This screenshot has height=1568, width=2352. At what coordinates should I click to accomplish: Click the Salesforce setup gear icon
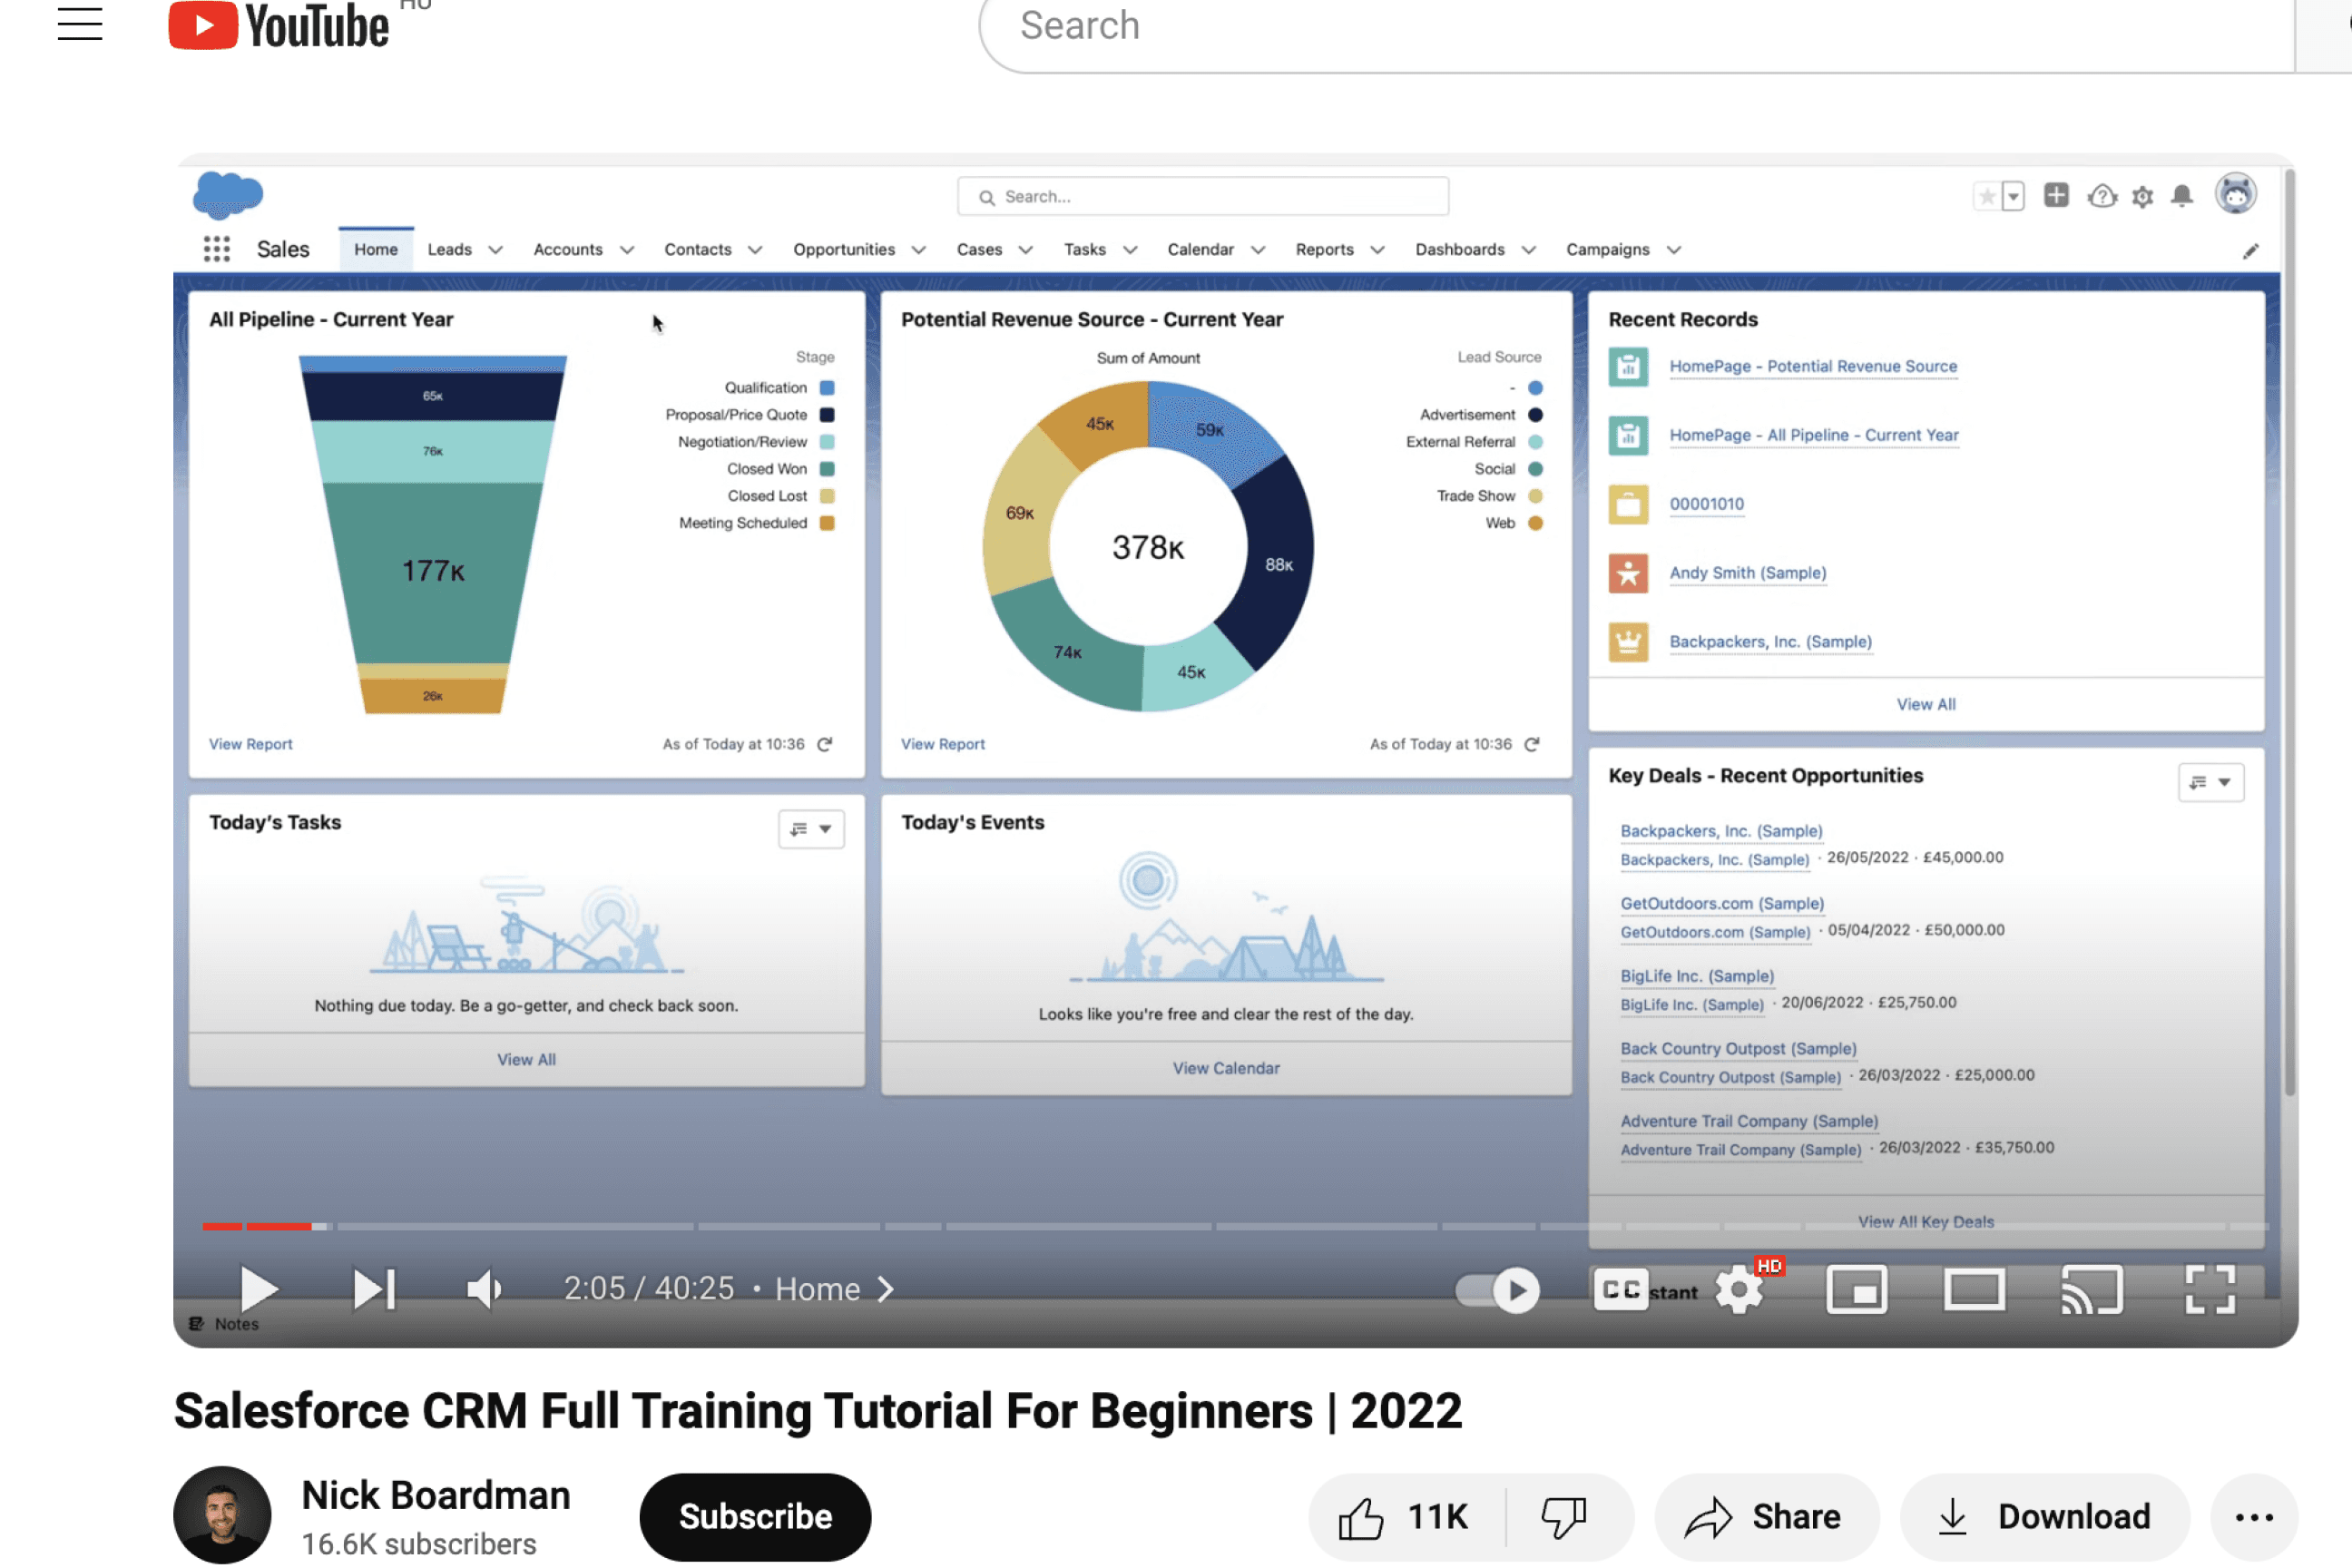click(2143, 196)
